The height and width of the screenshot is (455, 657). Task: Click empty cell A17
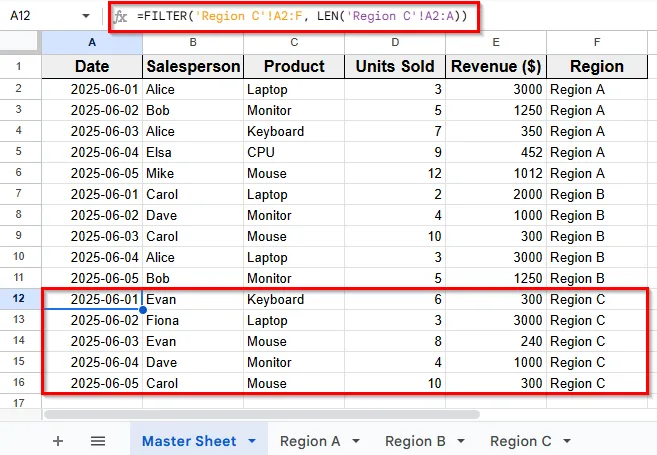click(x=92, y=402)
